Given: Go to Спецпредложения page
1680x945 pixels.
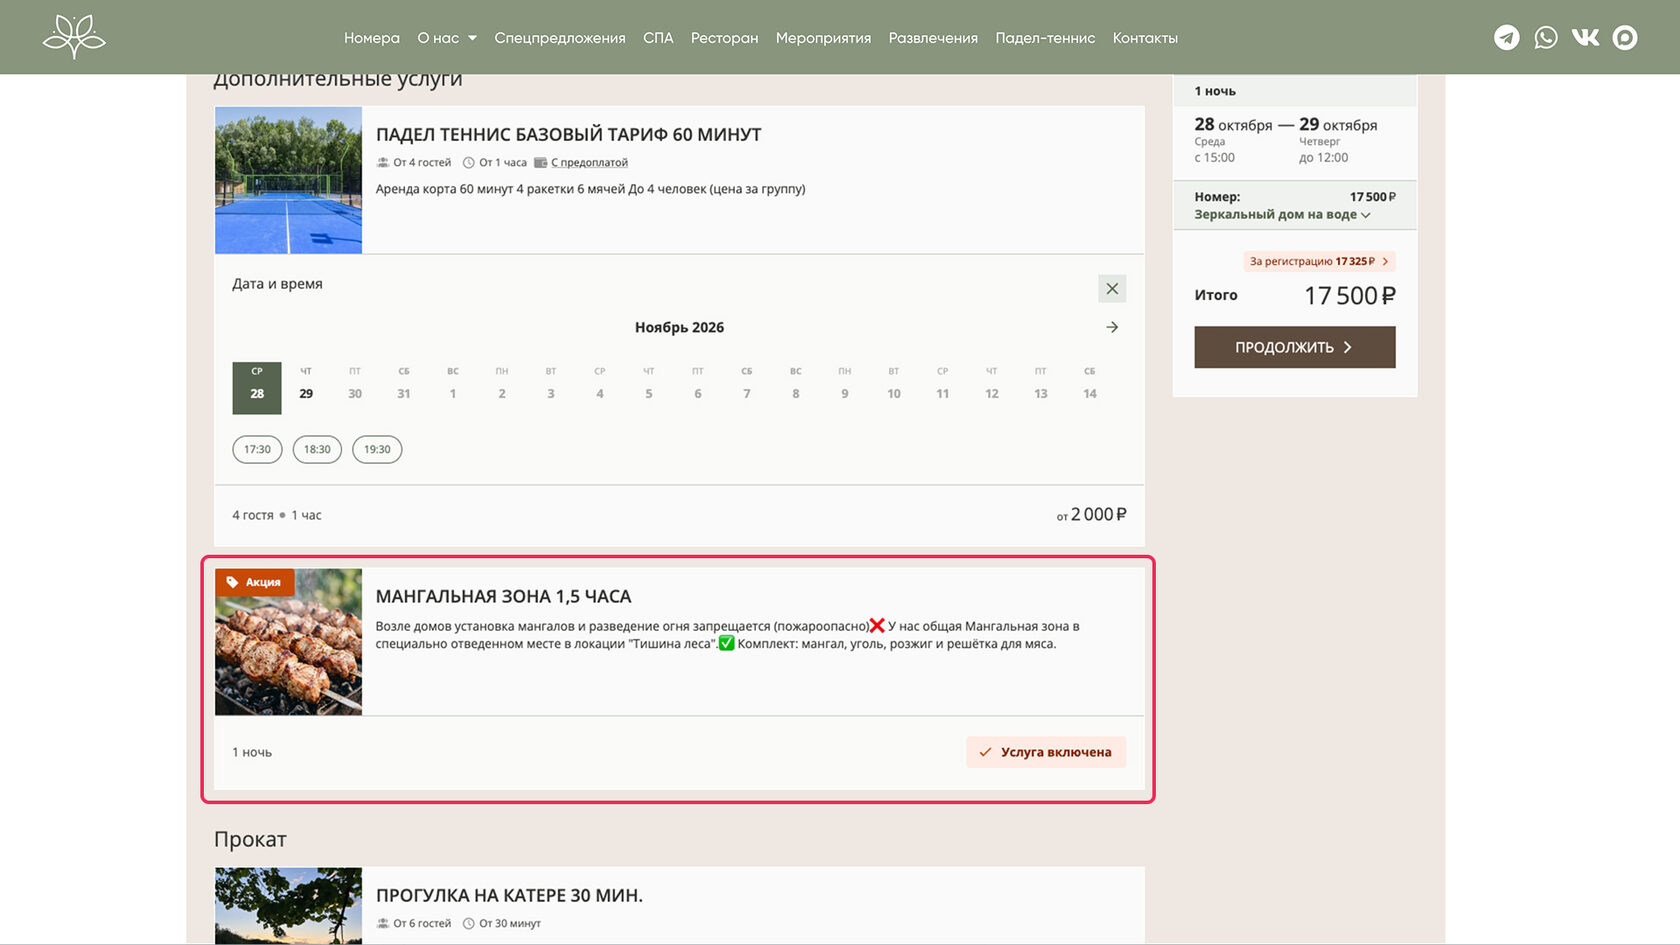Looking at the screenshot, I should pos(560,38).
